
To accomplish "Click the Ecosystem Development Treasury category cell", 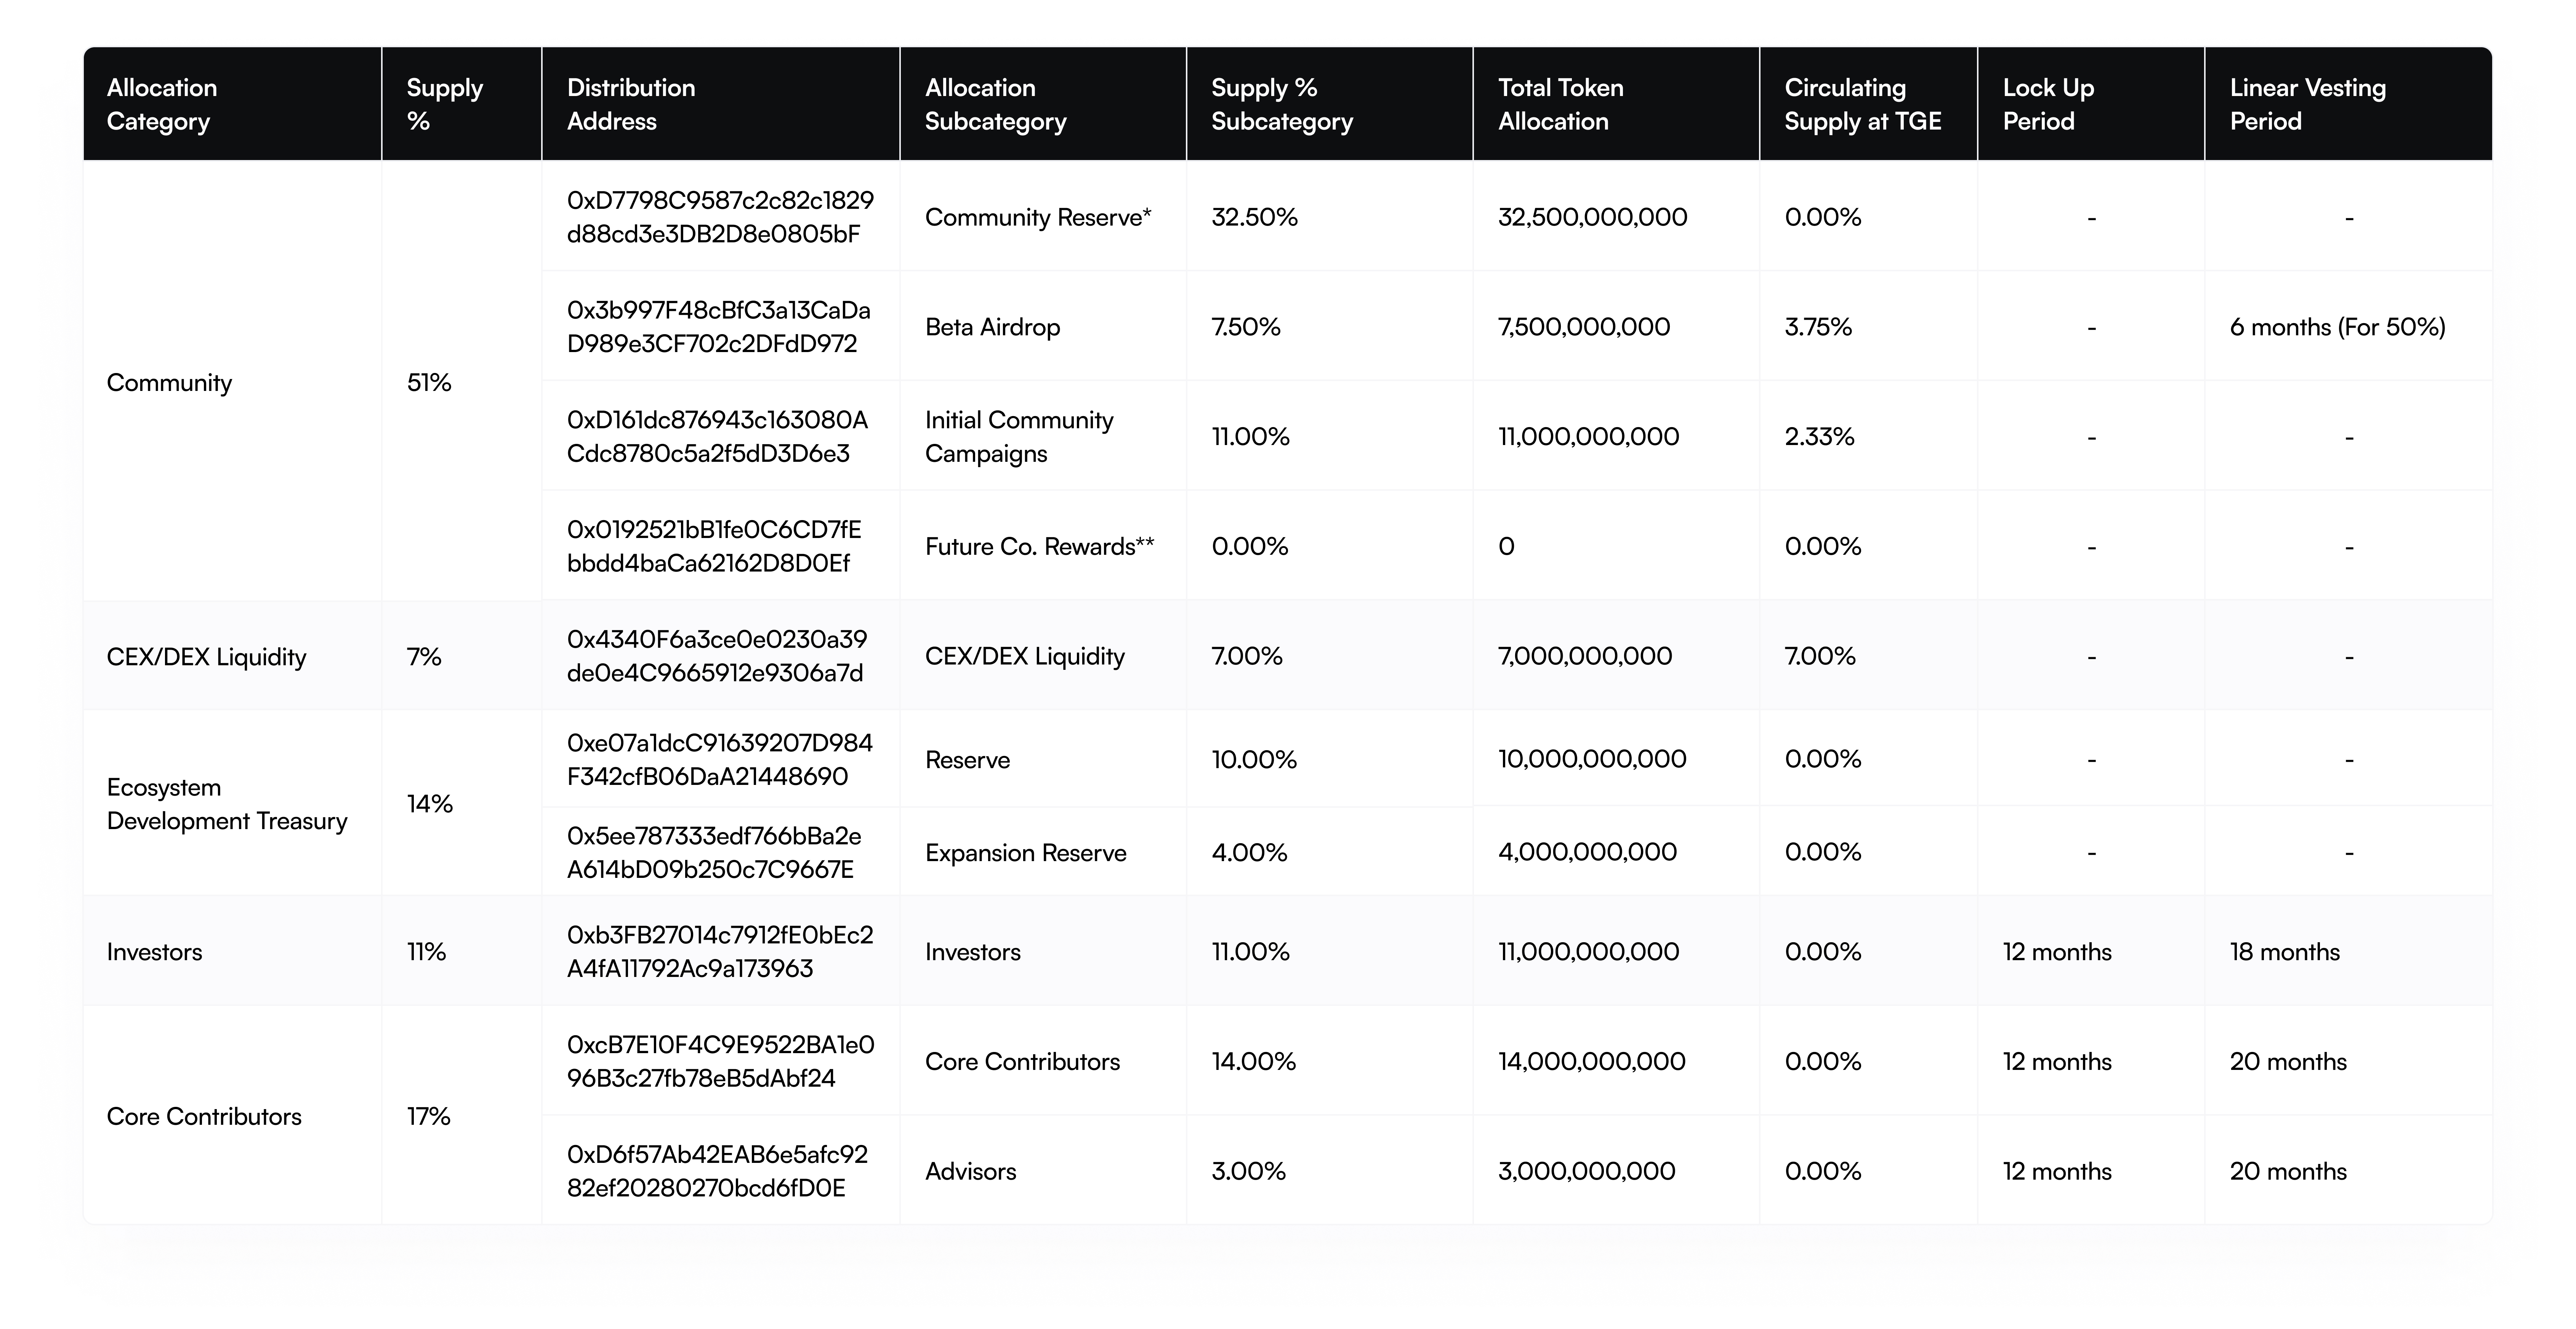I will [x=227, y=804].
